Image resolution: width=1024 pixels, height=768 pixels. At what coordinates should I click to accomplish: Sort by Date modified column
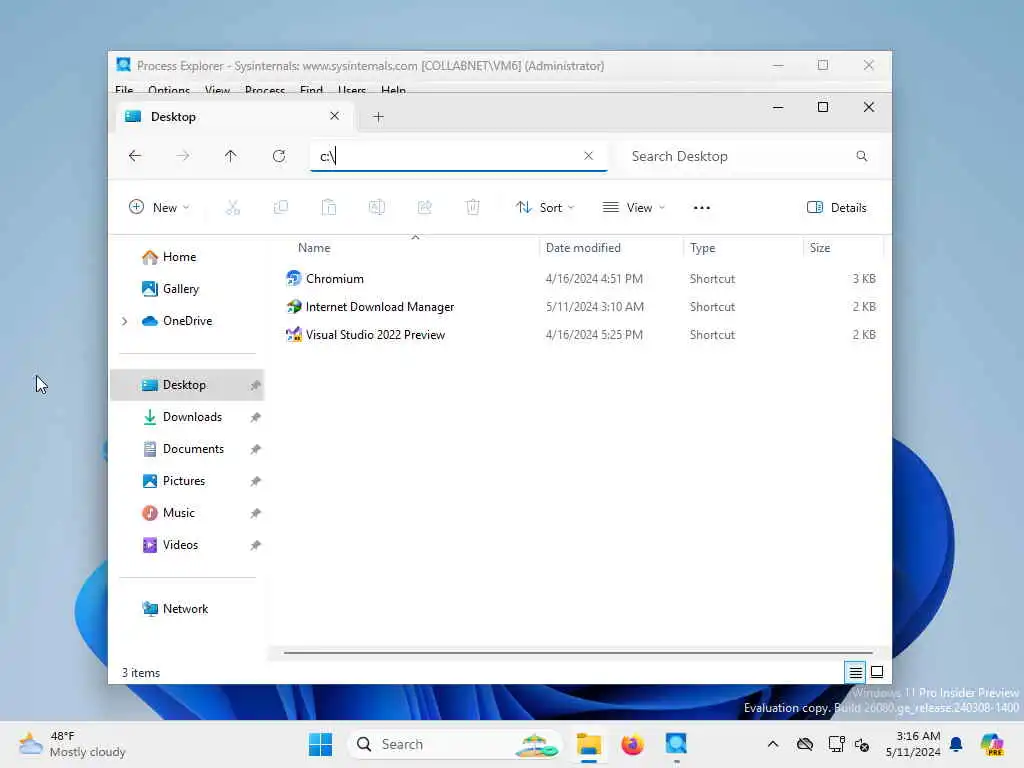583,248
